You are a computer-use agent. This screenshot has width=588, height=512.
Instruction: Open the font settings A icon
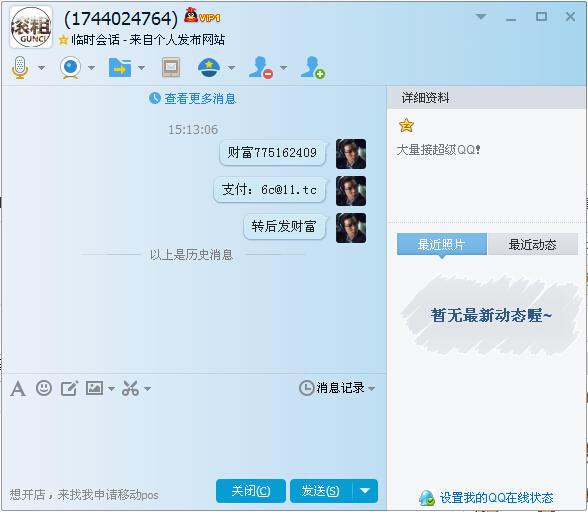click(x=18, y=388)
